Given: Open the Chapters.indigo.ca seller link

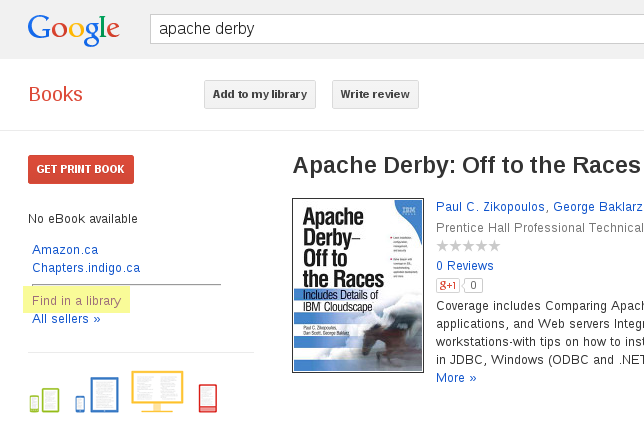Looking at the screenshot, I should click(86, 268).
